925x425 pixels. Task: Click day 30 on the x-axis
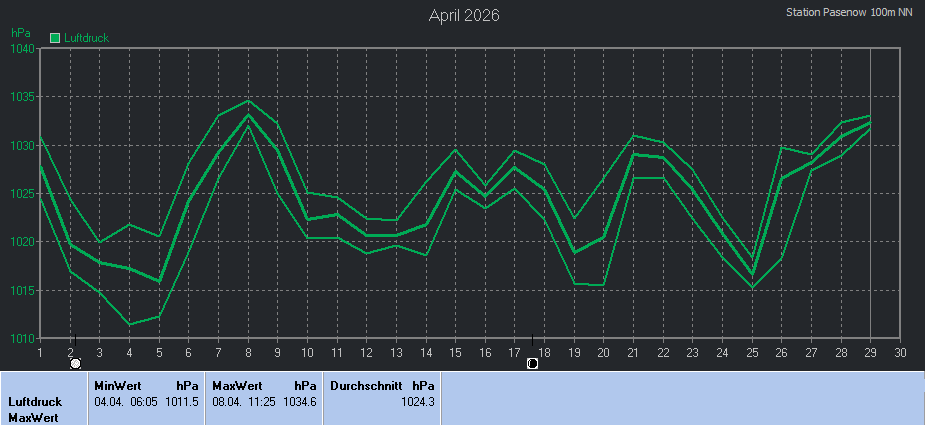pyautogui.click(x=900, y=352)
